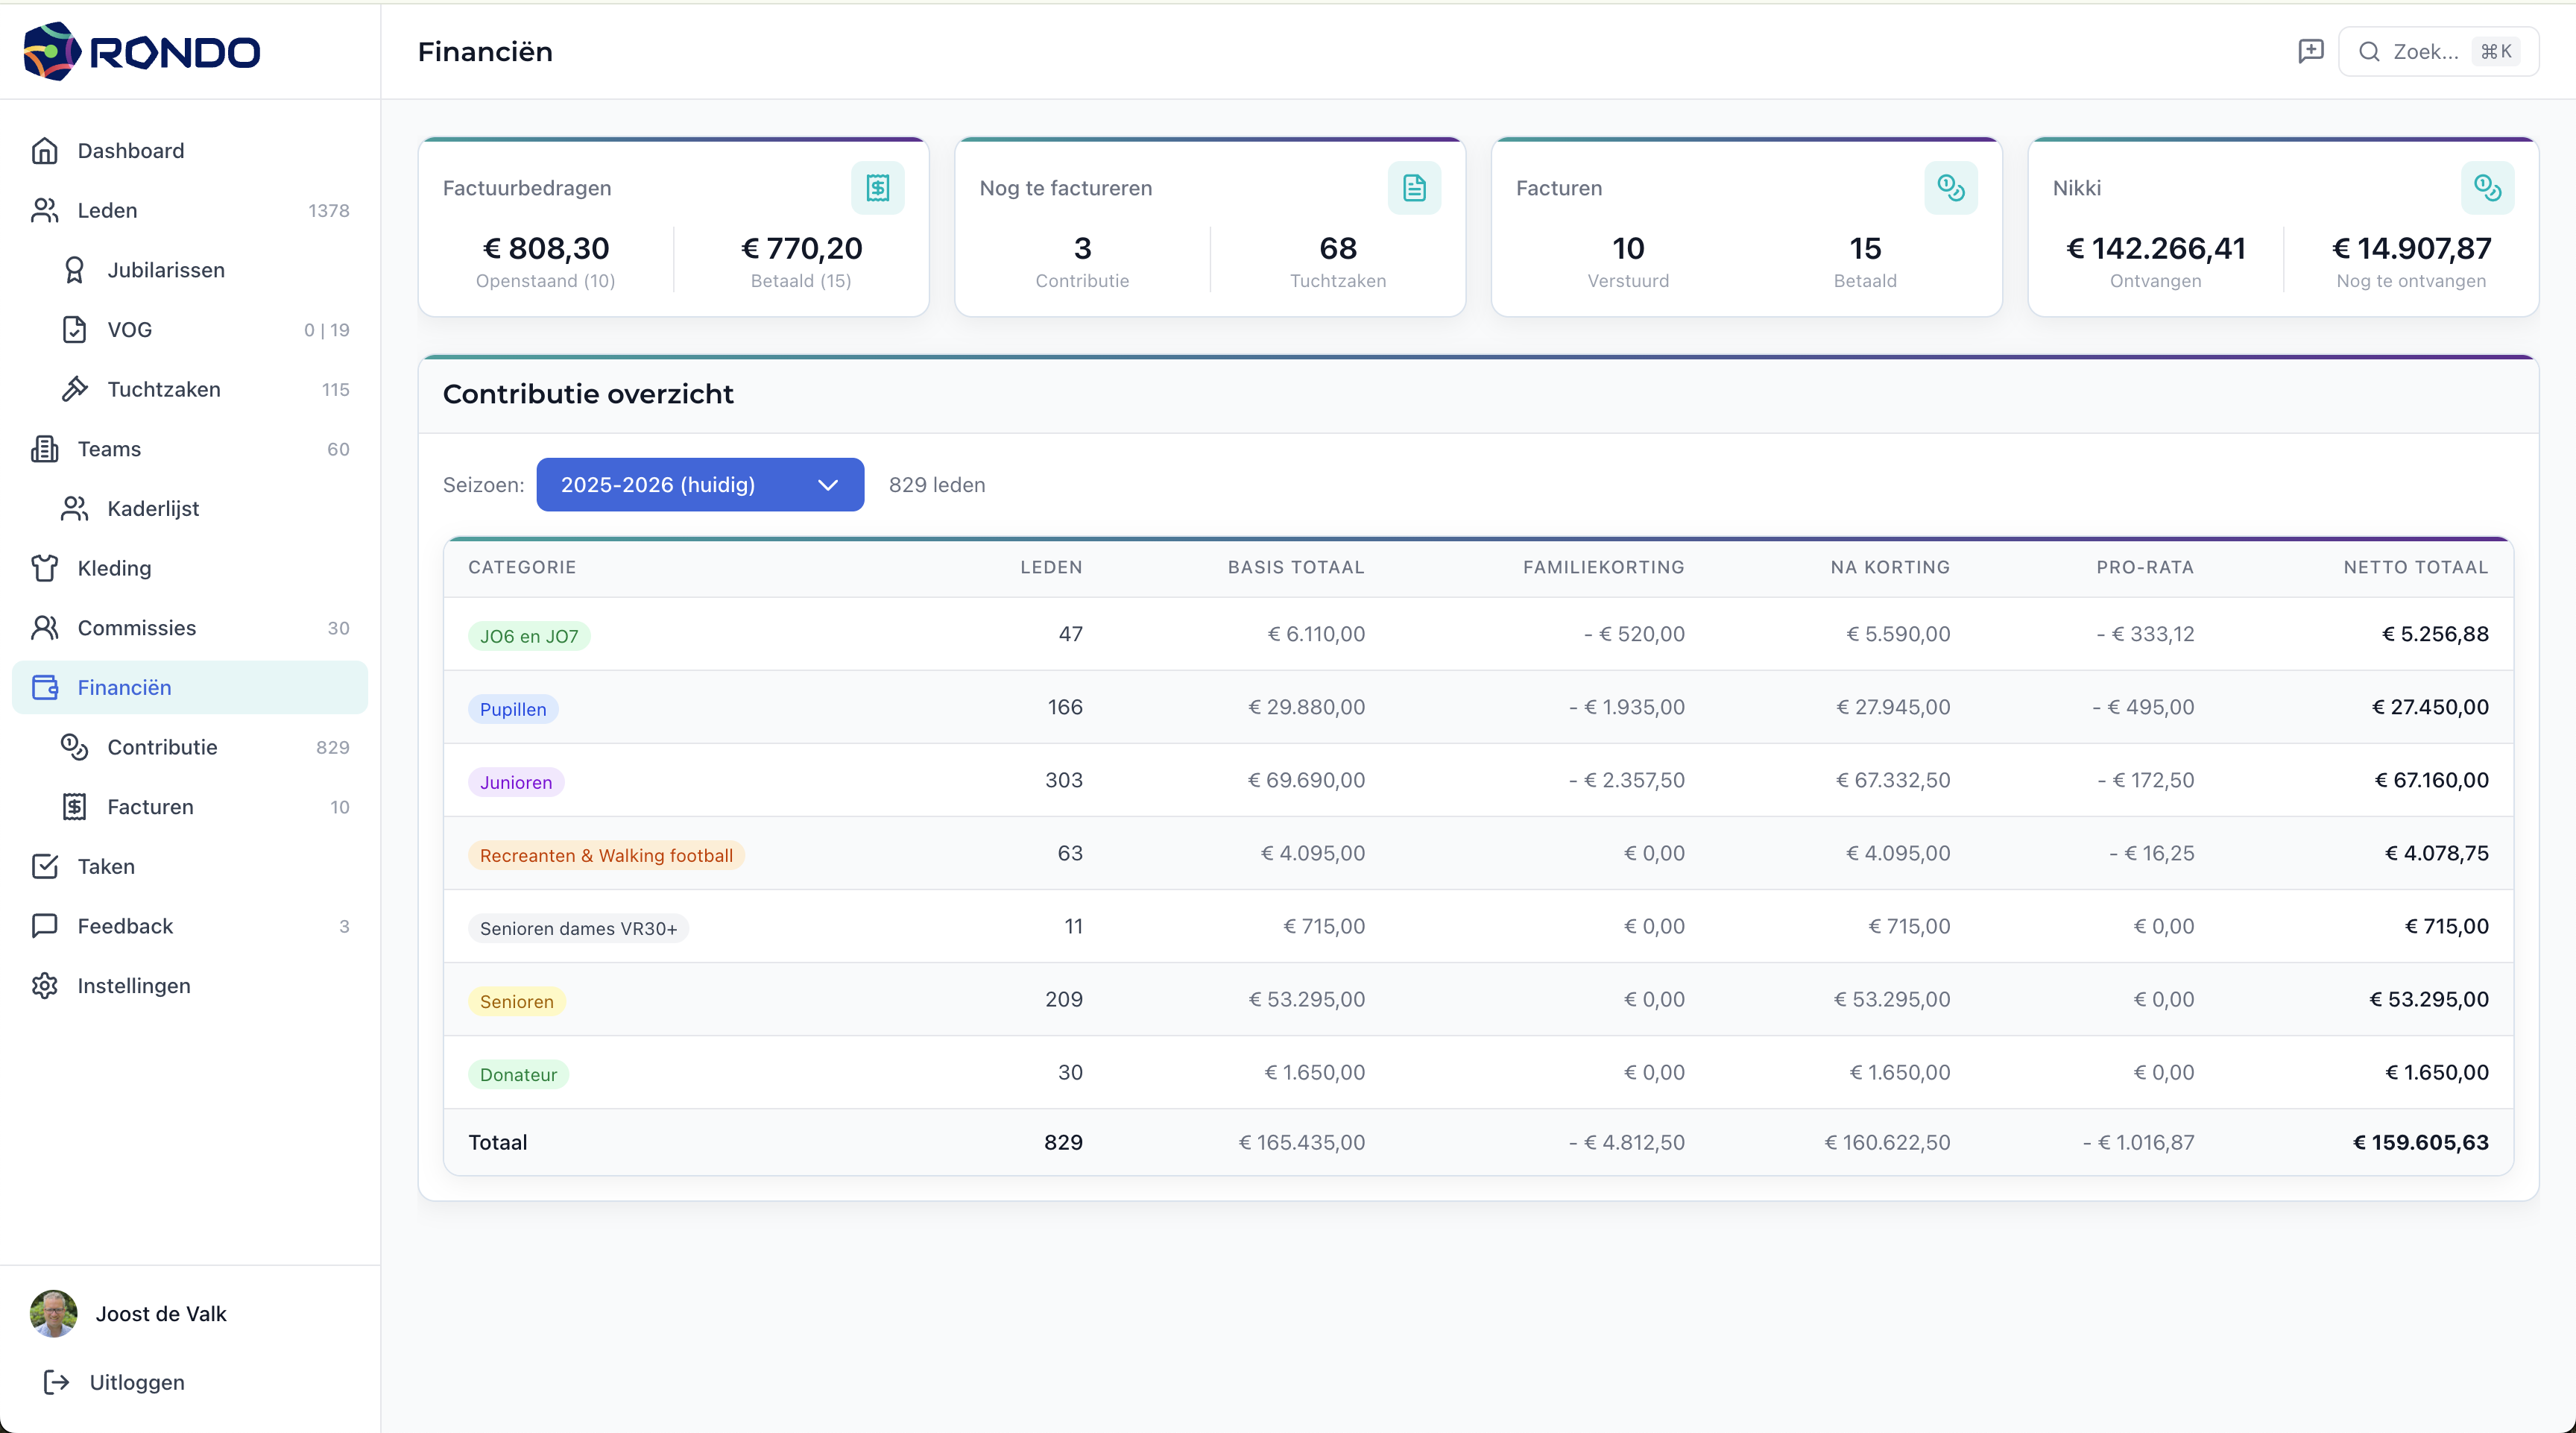Collapse the Facturen card coin icon
2576x1433 pixels.
[1951, 187]
